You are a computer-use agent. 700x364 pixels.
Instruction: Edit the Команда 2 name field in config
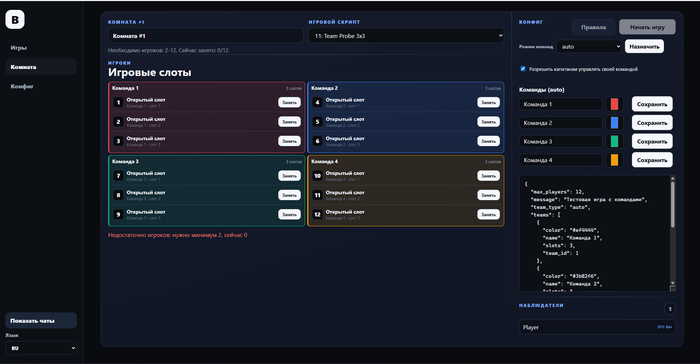561,123
